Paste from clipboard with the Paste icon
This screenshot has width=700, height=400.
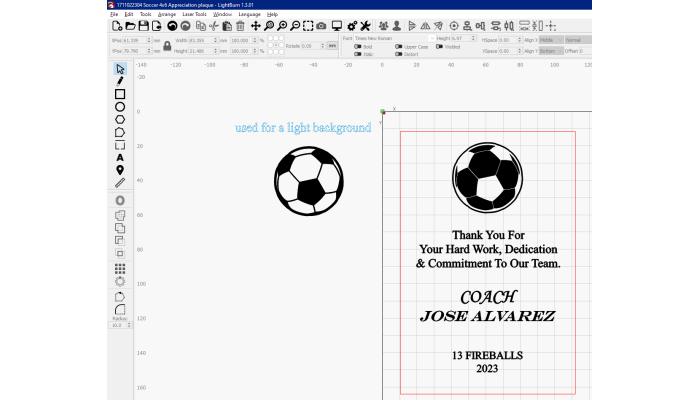(x=227, y=26)
